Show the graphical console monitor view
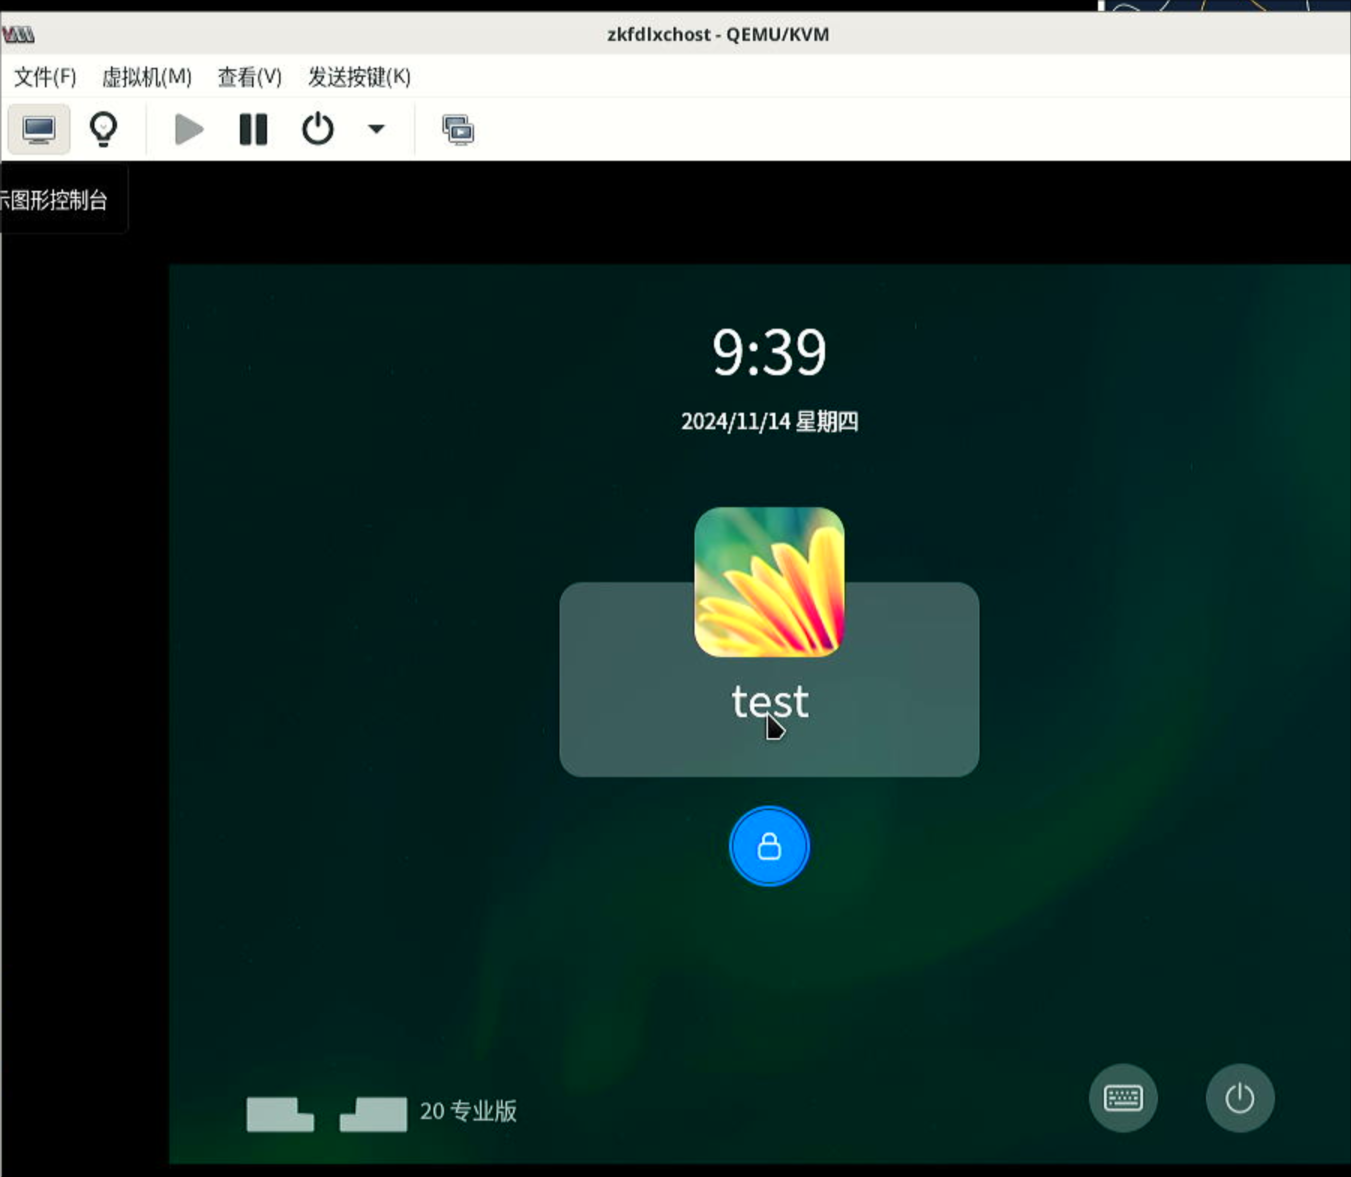1351x1177 pixels. pyautogui.click(x=39, y=129)
